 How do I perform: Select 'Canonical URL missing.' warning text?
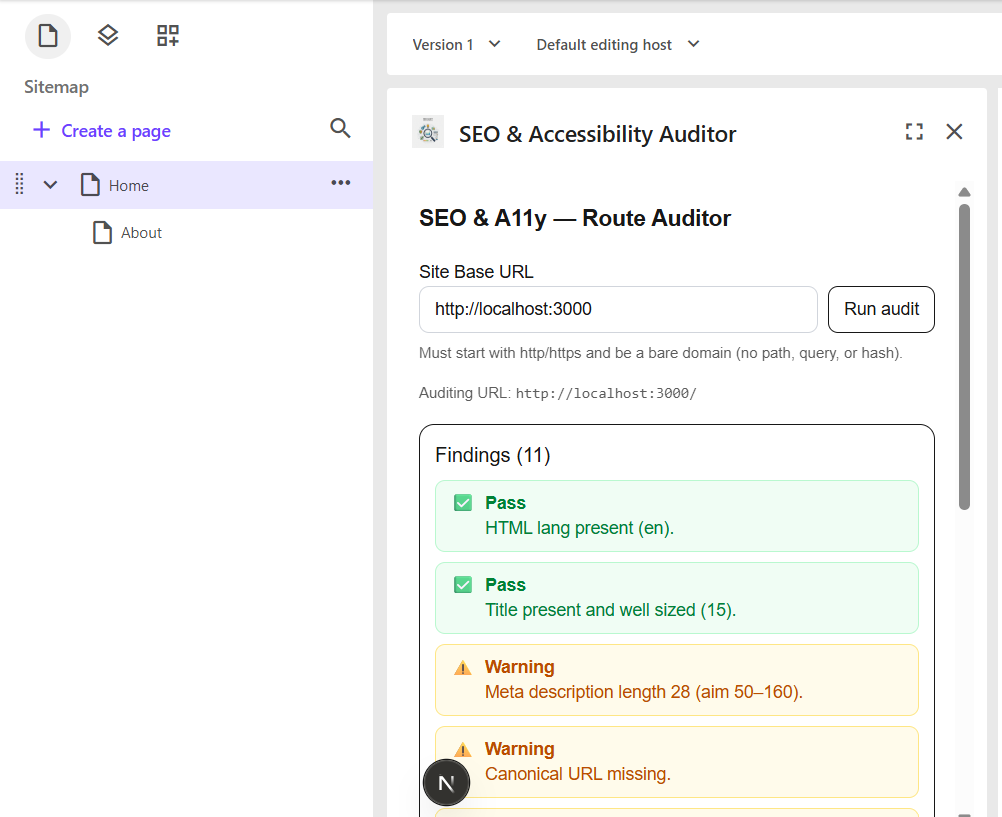point(578,774)
